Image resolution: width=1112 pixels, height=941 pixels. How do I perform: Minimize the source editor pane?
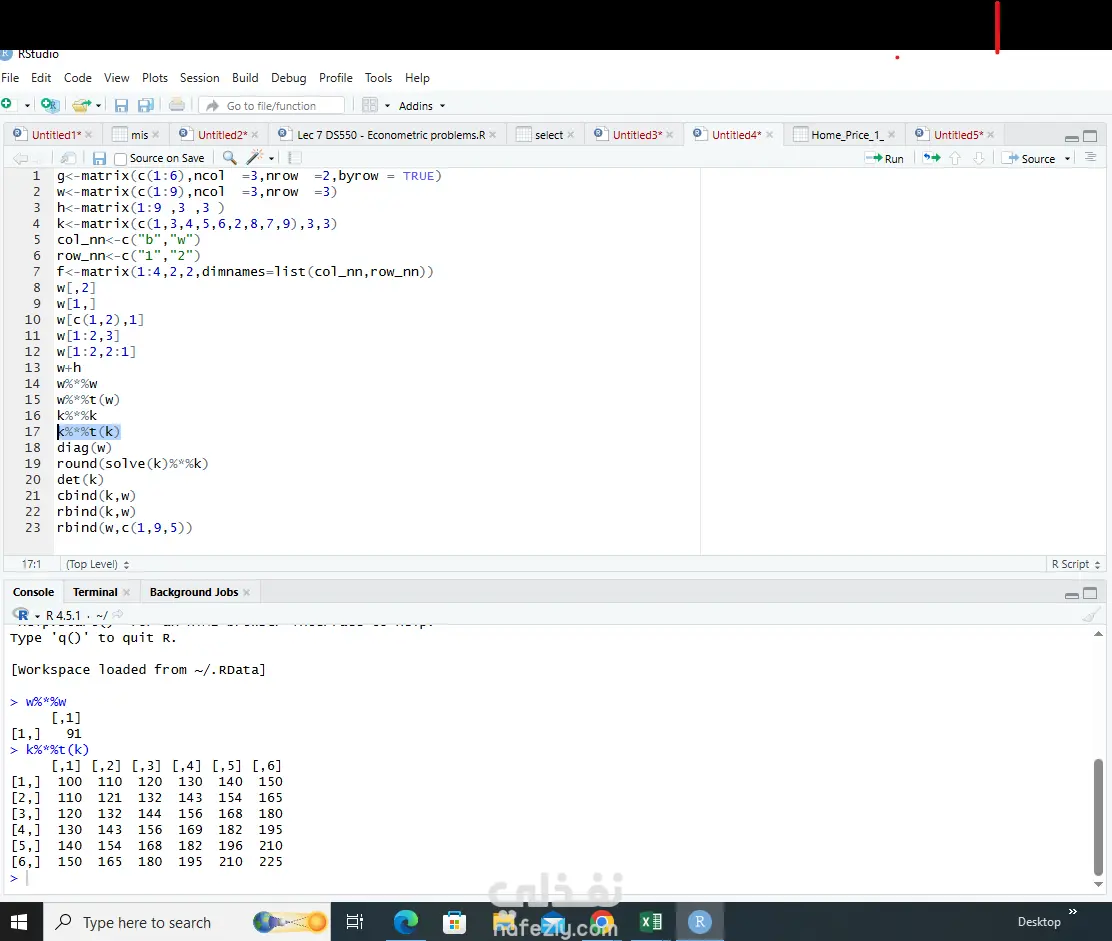(x=1072, y=137)
